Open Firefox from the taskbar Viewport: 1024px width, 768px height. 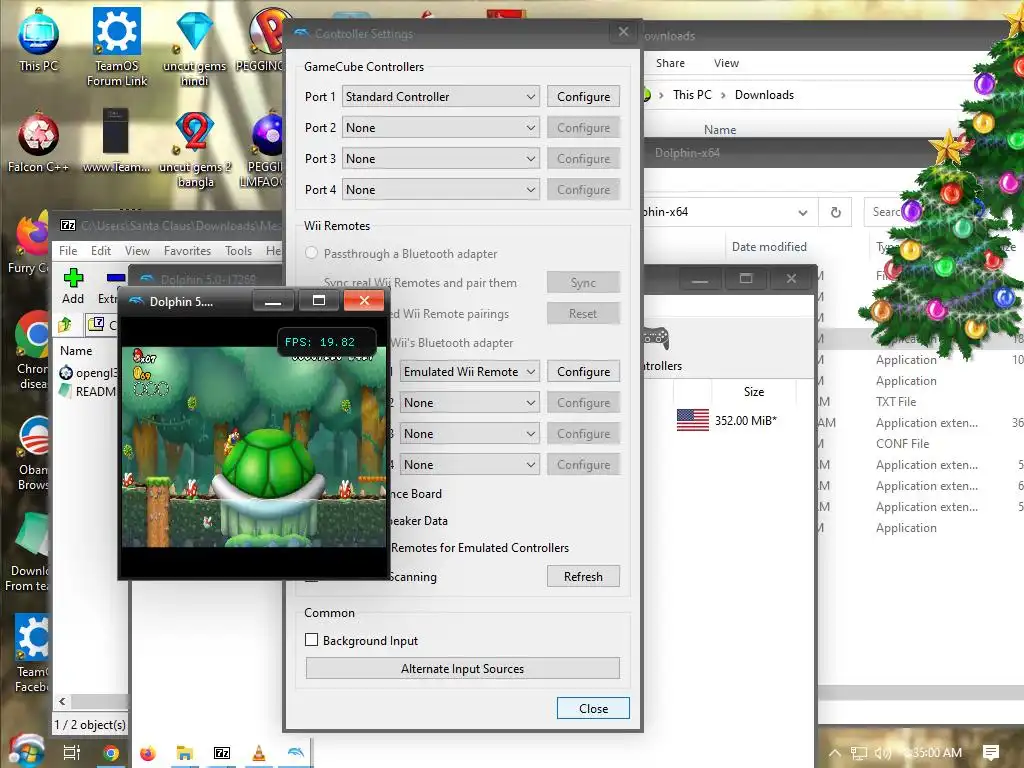coord(148,753)
